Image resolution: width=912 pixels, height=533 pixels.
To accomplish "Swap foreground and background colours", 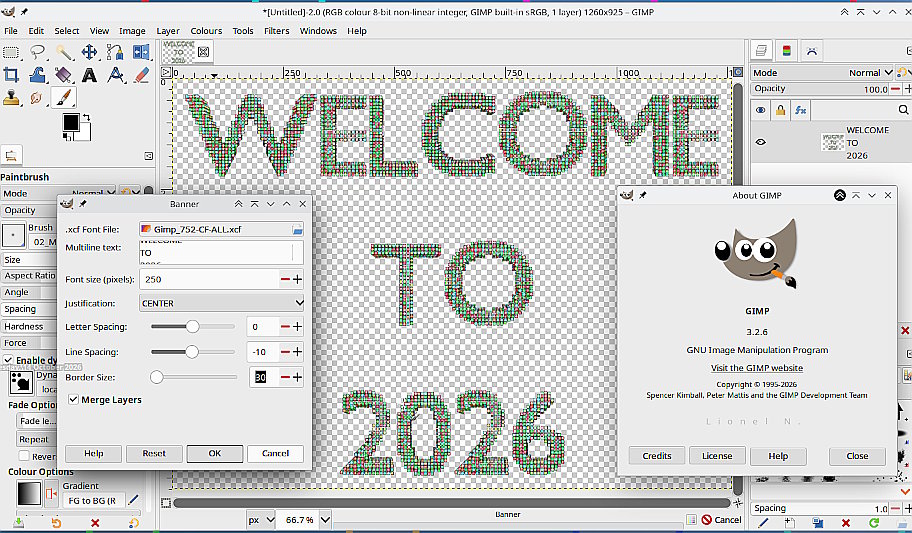I will 86,118.
